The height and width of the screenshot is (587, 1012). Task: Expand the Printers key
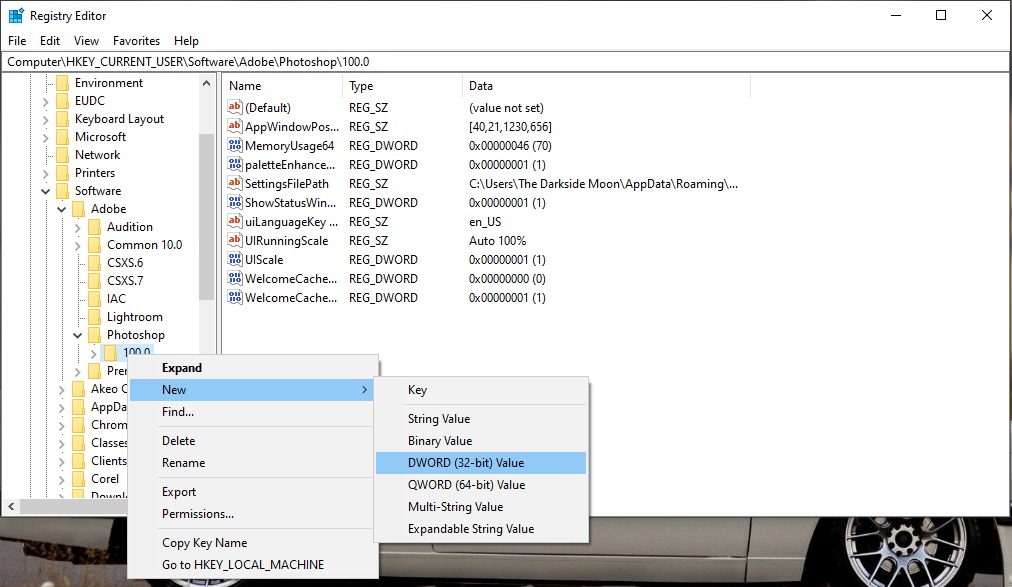45,174
